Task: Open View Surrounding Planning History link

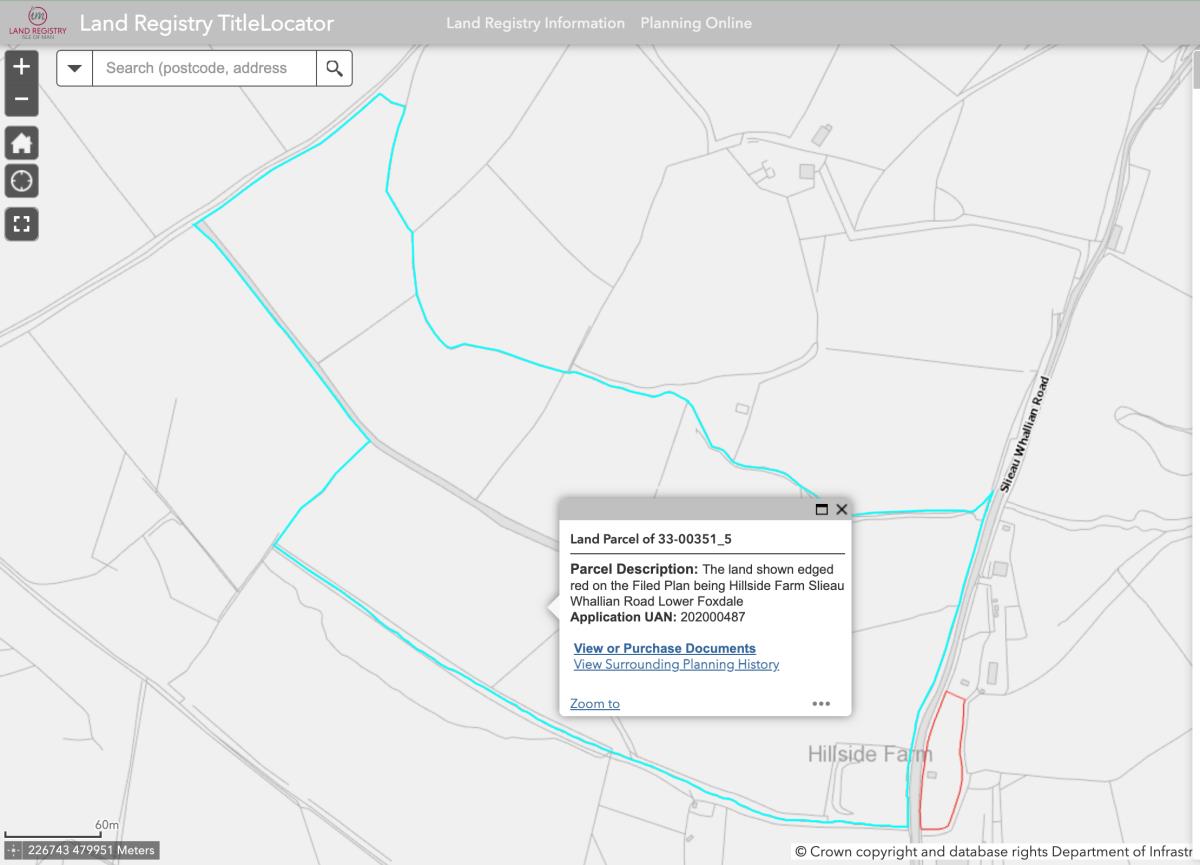Action: tap(676, 664)
